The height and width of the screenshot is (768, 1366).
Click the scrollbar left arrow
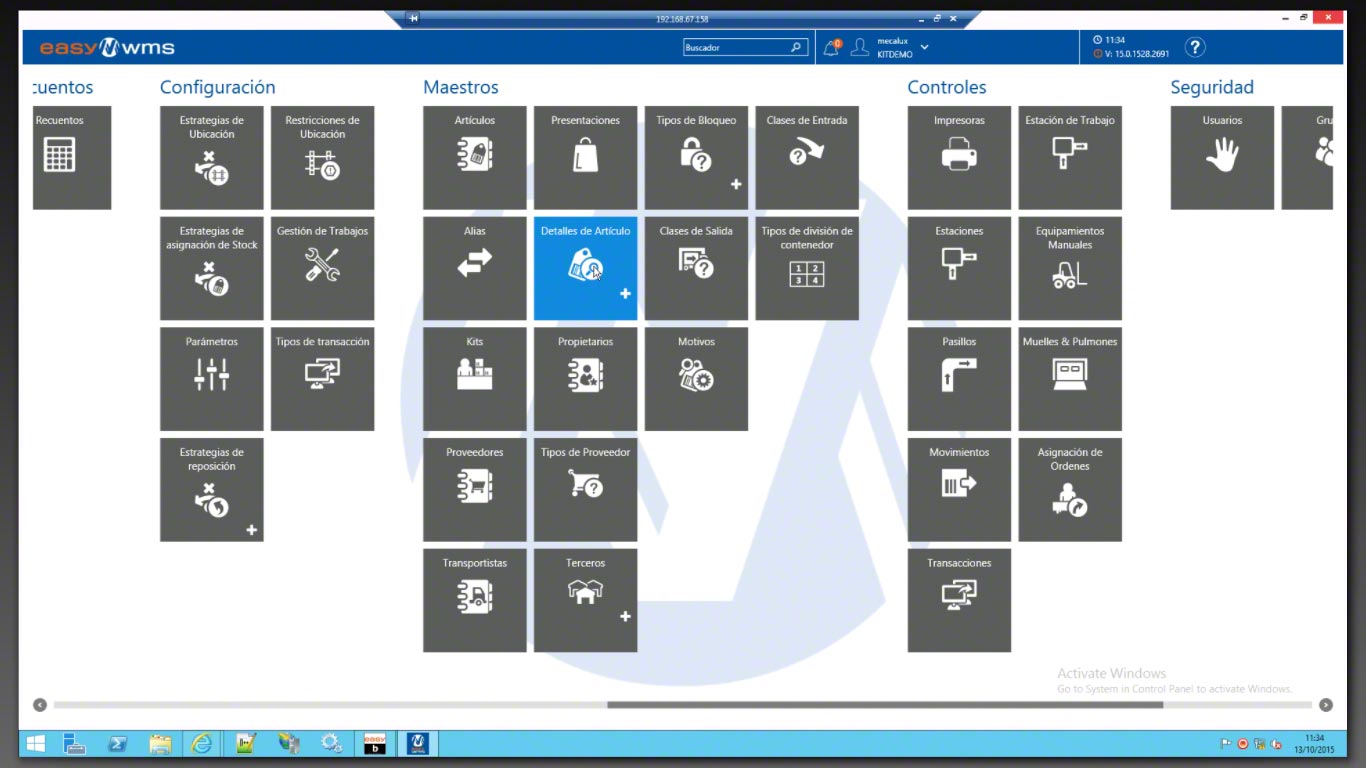(40, 705)
